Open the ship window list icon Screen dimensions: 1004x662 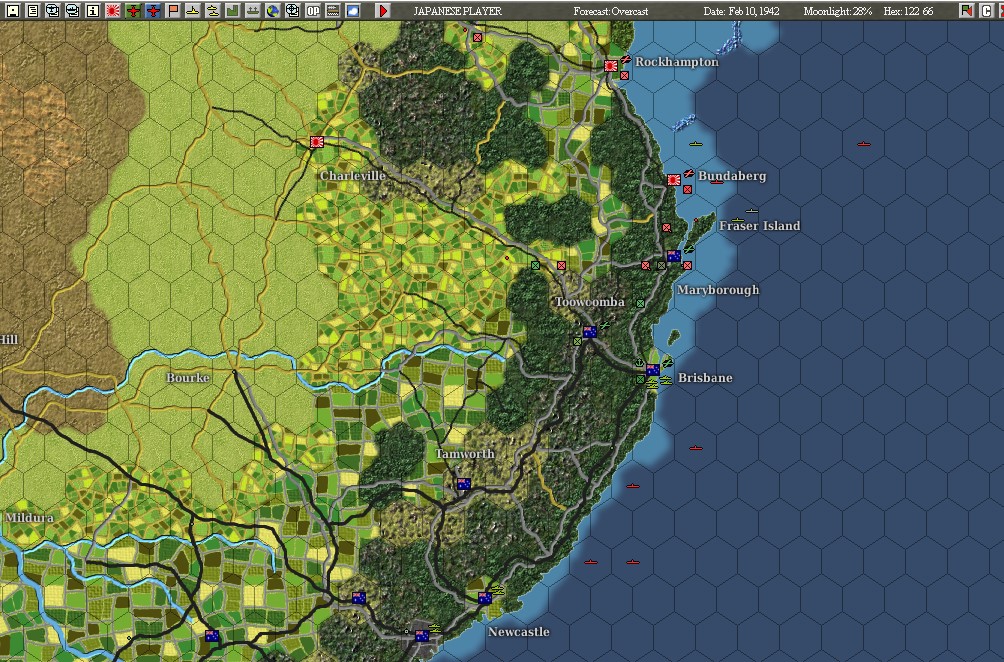72,10
